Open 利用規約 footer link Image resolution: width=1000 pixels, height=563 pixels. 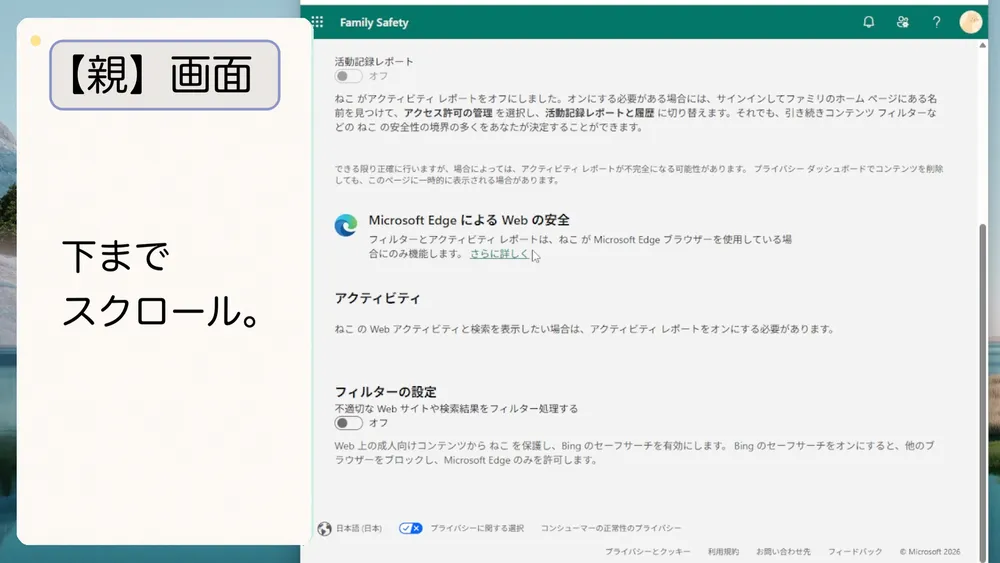[723, 552]
